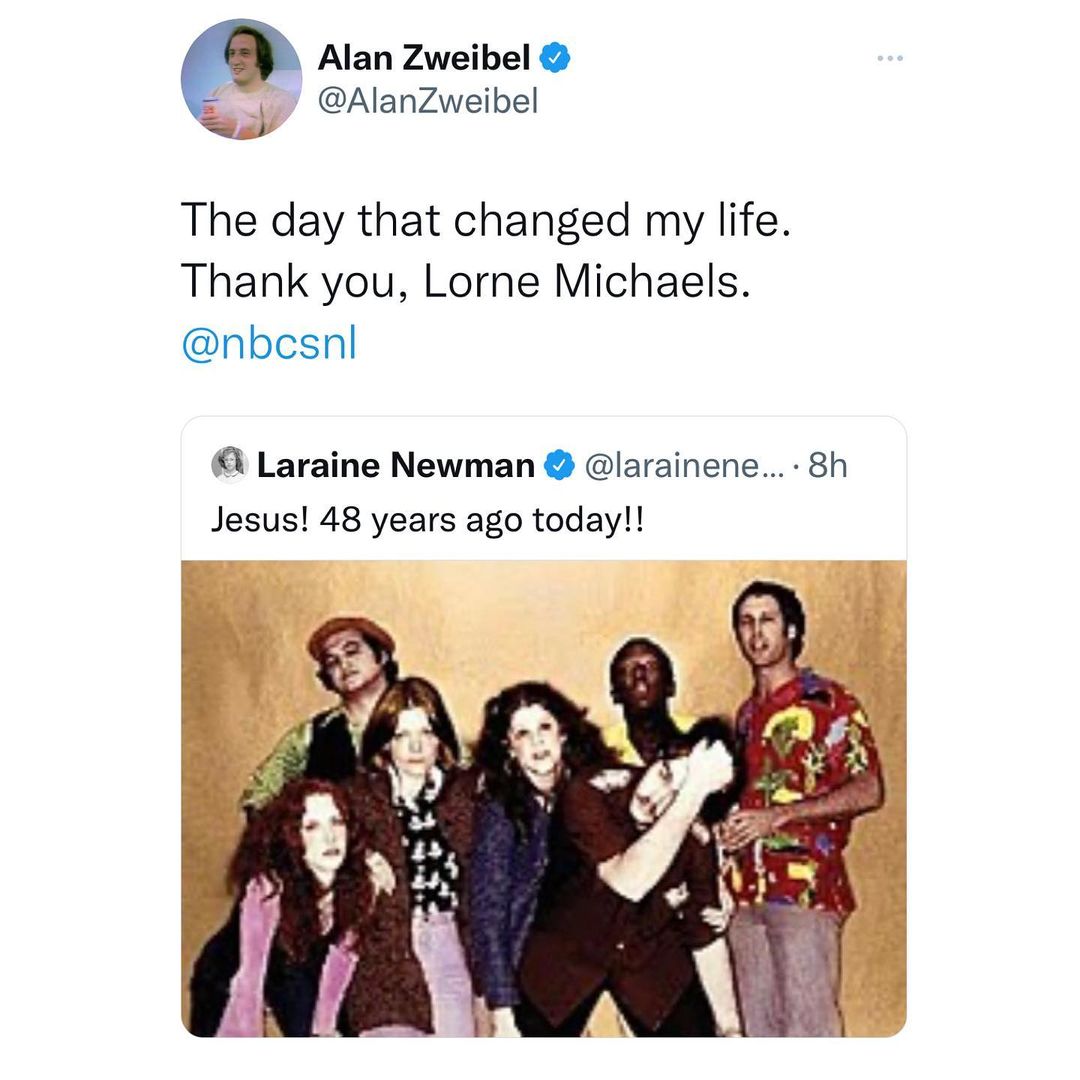Viewport: 1080px width, 1080px height.
Task: Click the verified badge beside Laraine Newman
Action: [x=558, y=465]
